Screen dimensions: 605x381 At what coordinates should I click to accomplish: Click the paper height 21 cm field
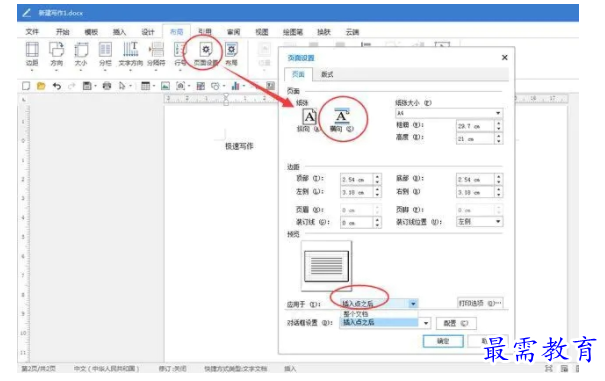click(475, 139)
